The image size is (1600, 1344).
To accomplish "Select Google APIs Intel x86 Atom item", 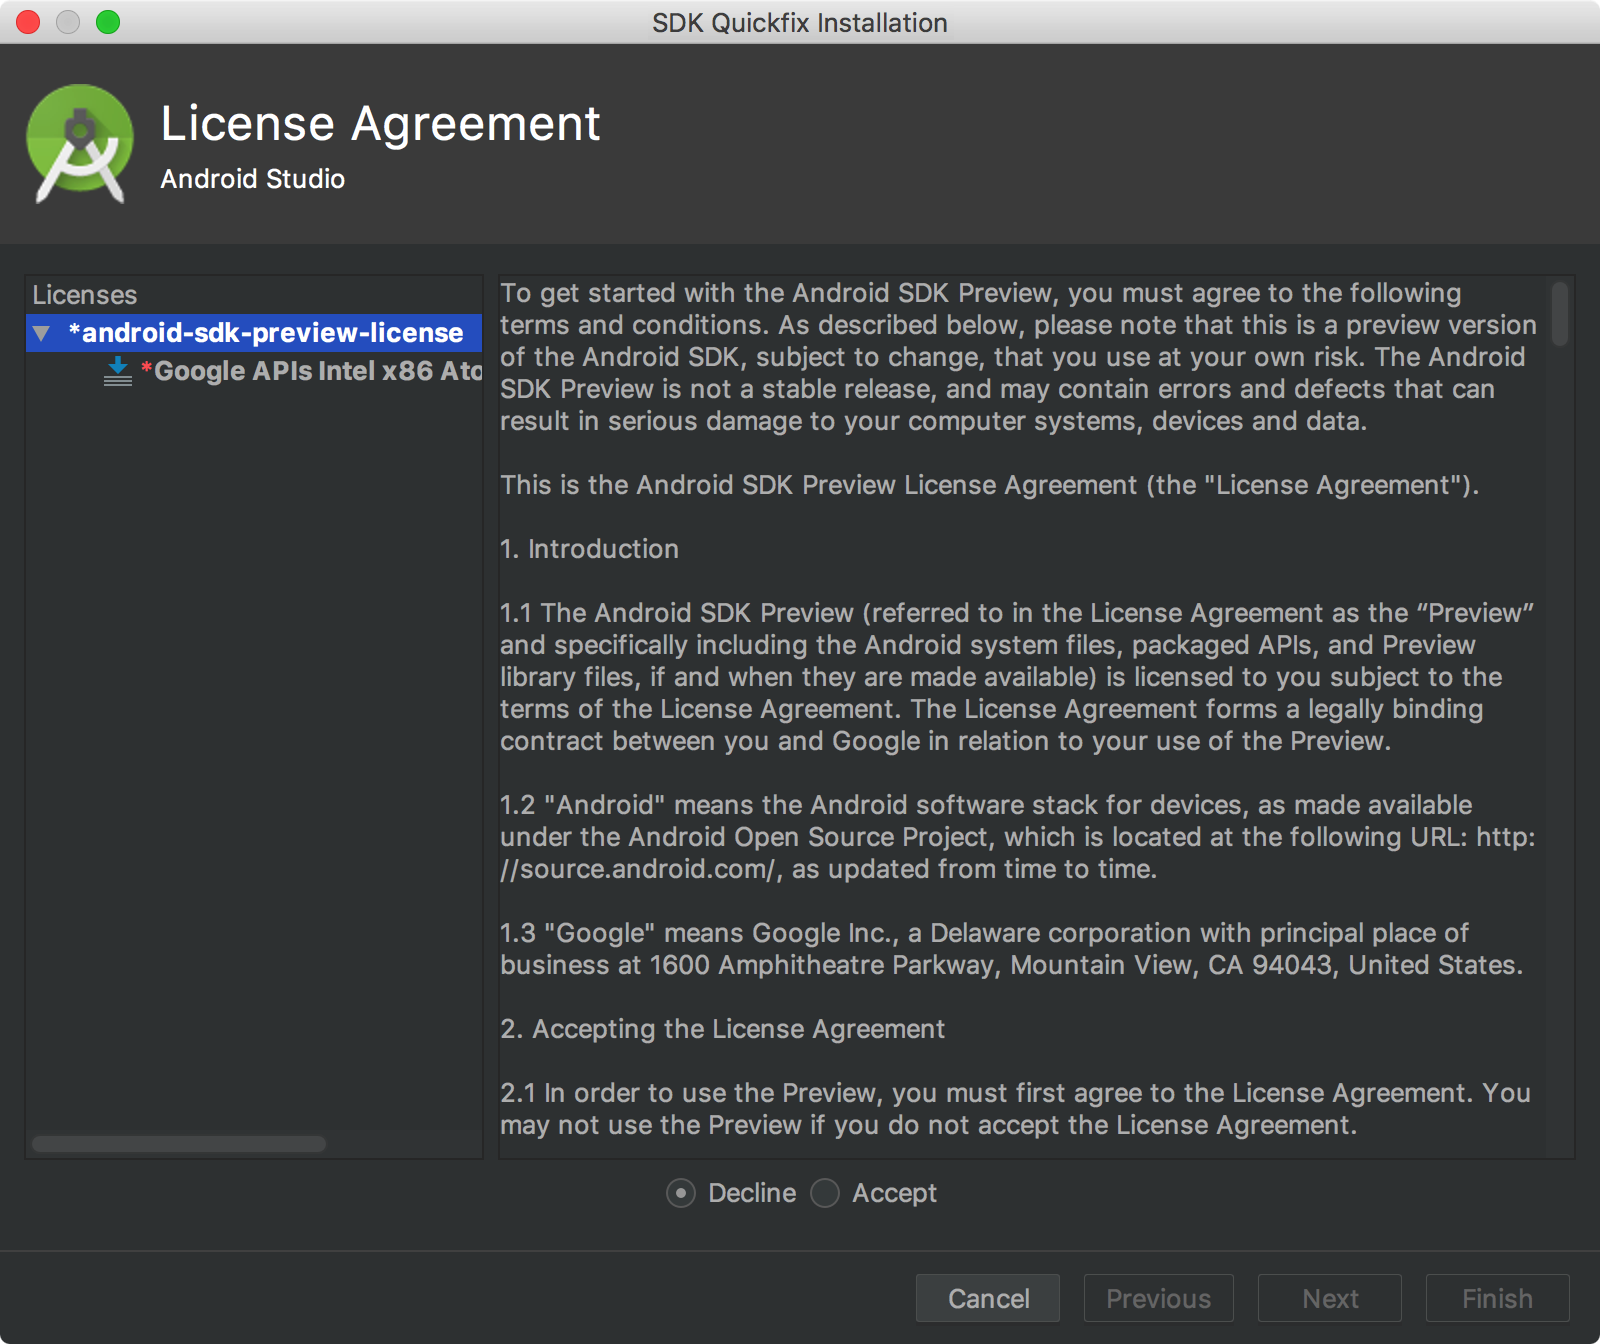I will (312, 371).
